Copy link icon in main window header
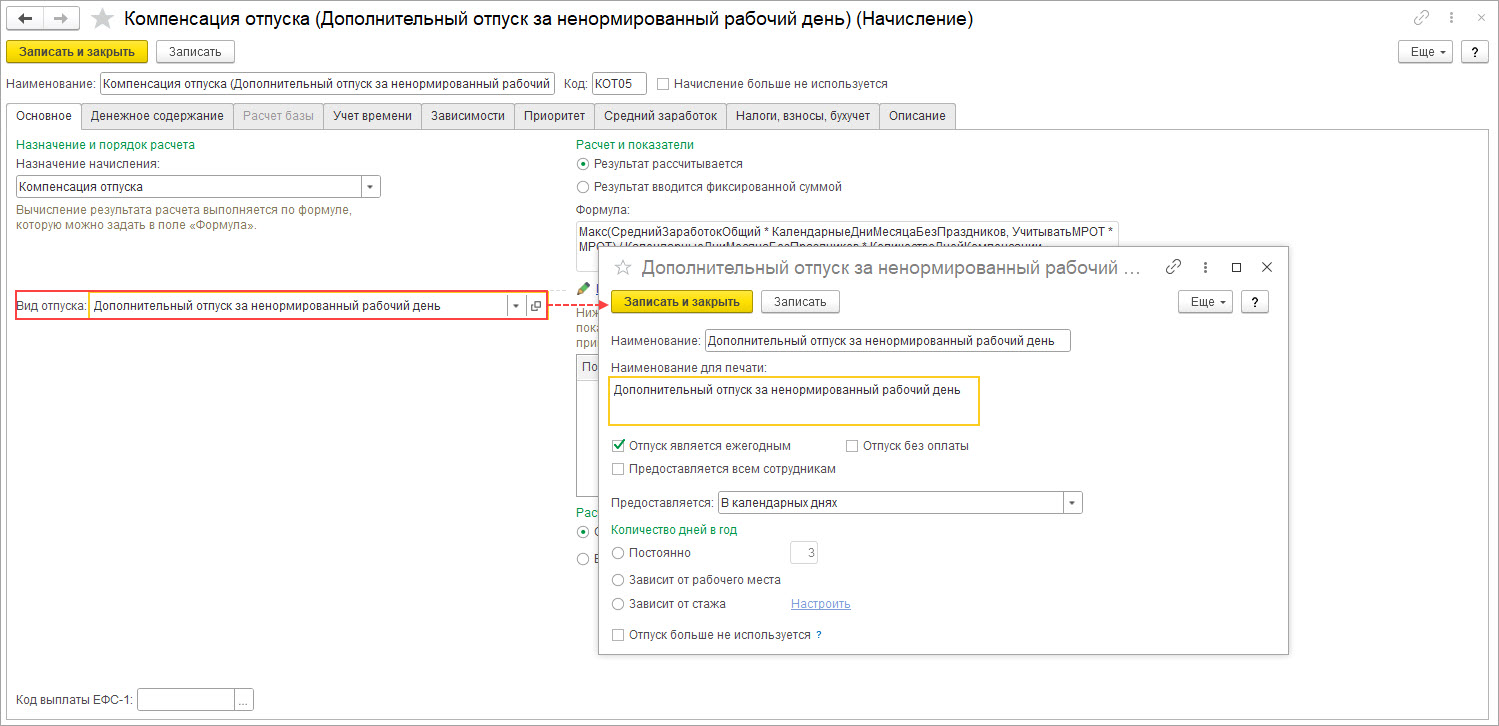Image resolution: width=1499 pixels, height=726 pixels. [x=1421, y=18]
